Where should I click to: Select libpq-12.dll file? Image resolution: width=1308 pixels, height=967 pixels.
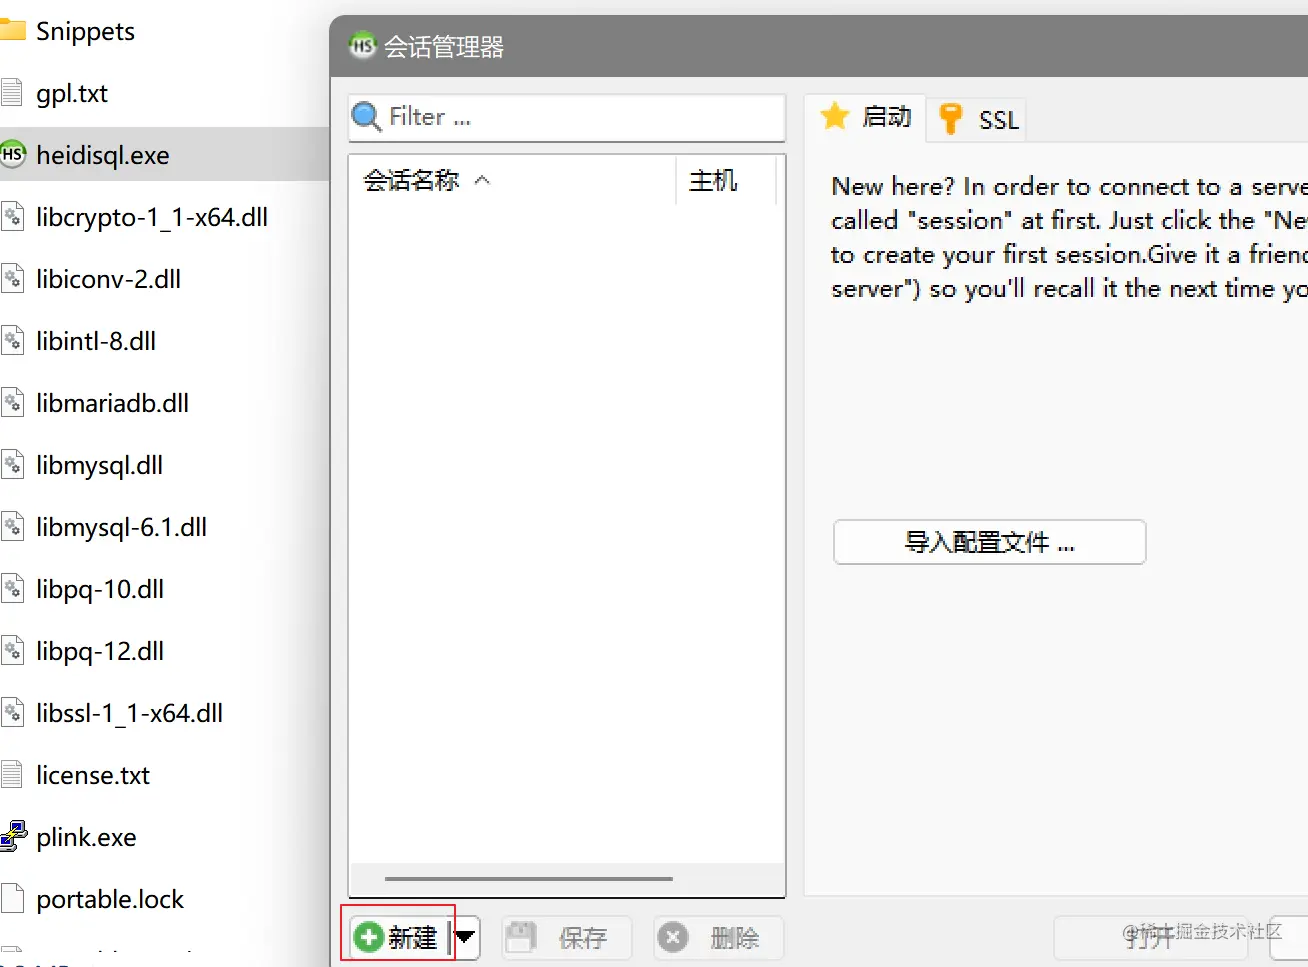[x=100, y=651]
